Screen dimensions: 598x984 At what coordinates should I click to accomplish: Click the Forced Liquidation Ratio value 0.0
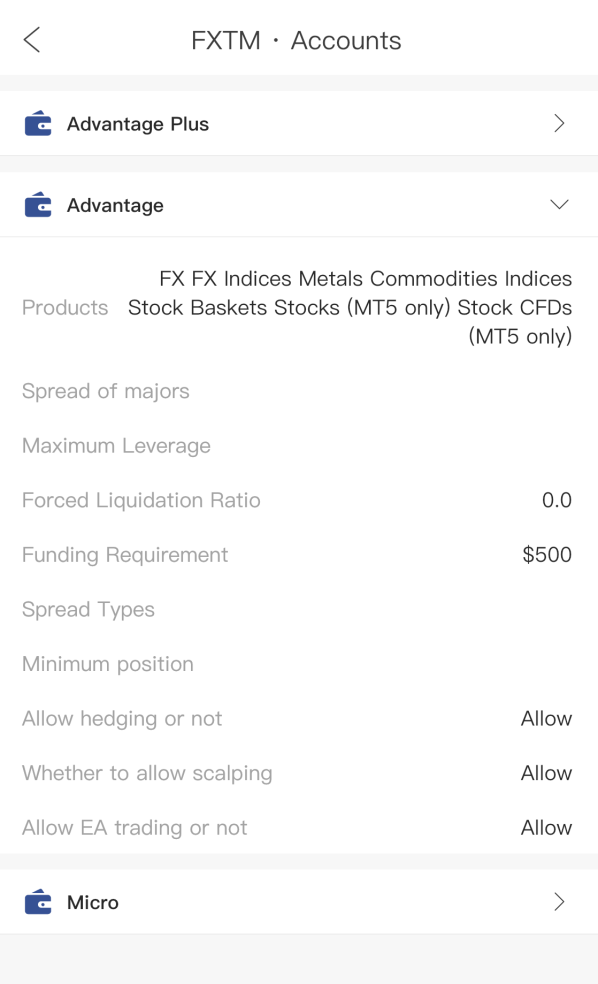click(557, 500)
